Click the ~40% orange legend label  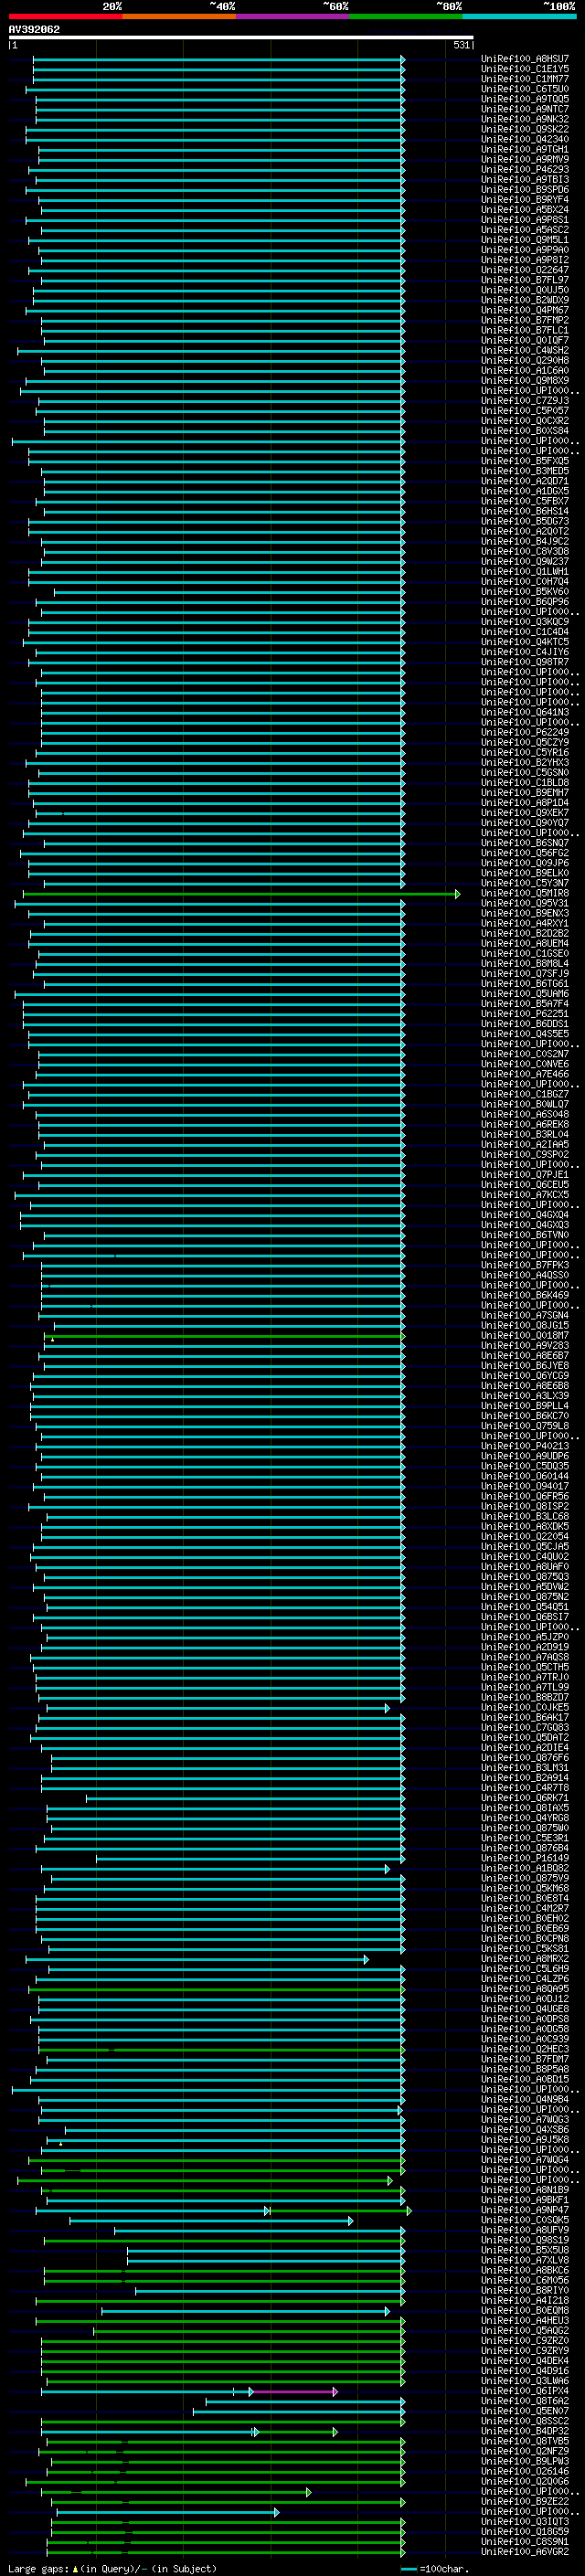(222, 7)
